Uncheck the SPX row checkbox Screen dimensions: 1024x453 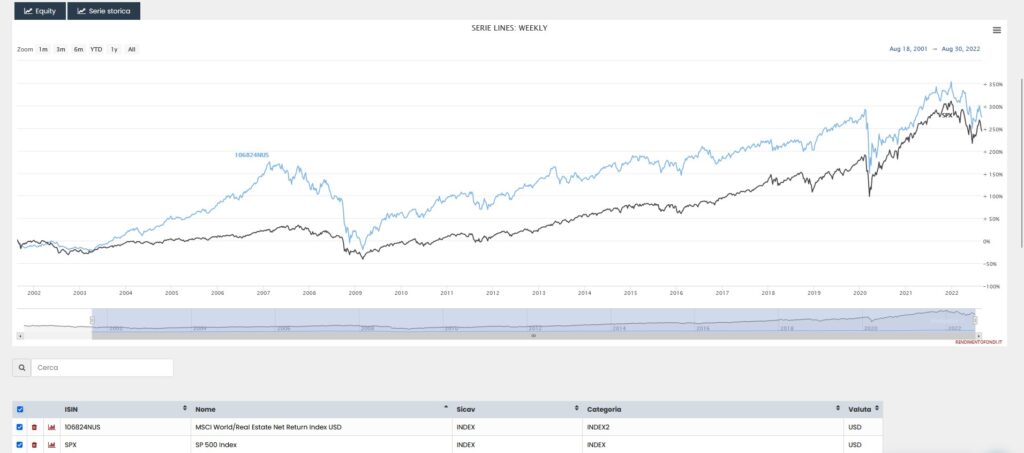click(20, 445)
